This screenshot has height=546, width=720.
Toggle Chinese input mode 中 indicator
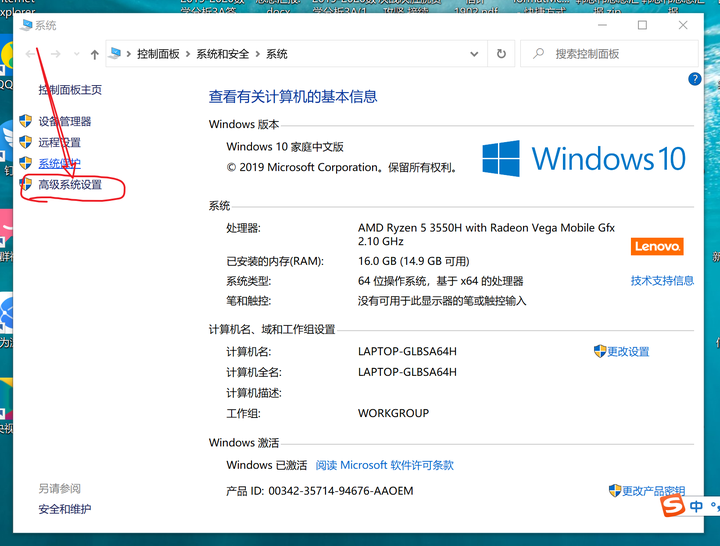tap(696, 506)
